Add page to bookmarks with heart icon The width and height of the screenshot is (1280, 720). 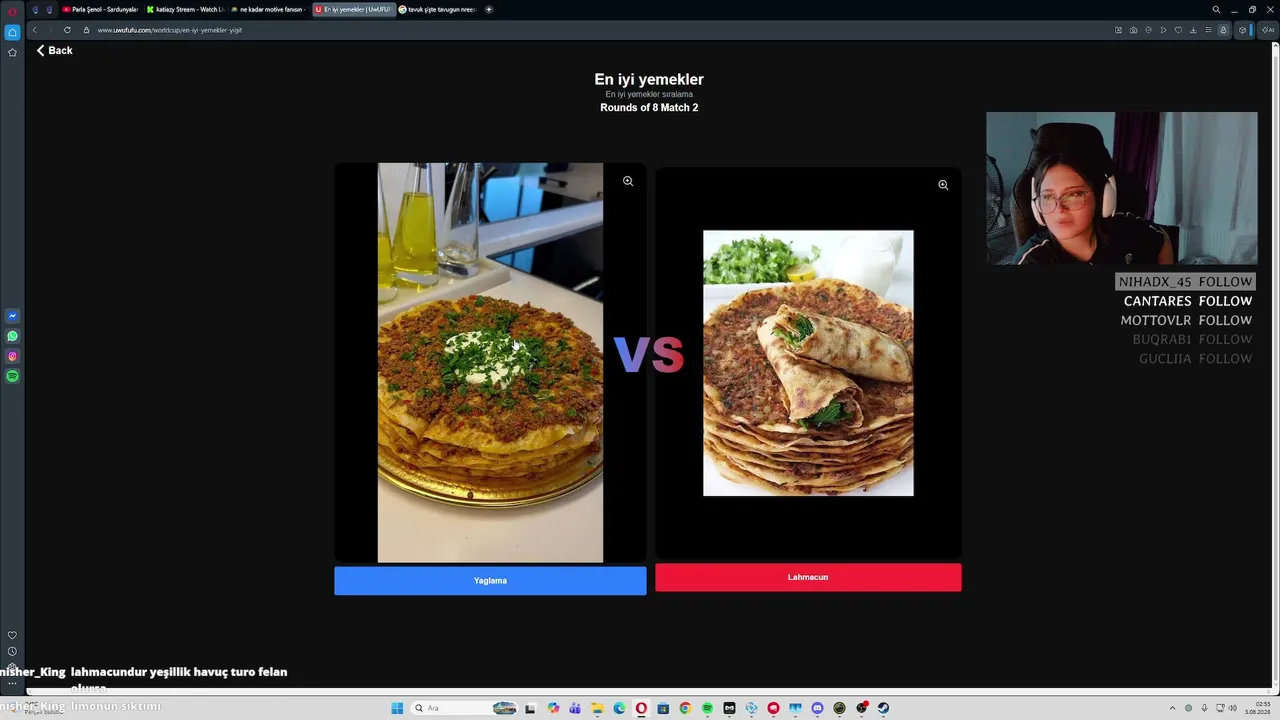(1178, 30)
